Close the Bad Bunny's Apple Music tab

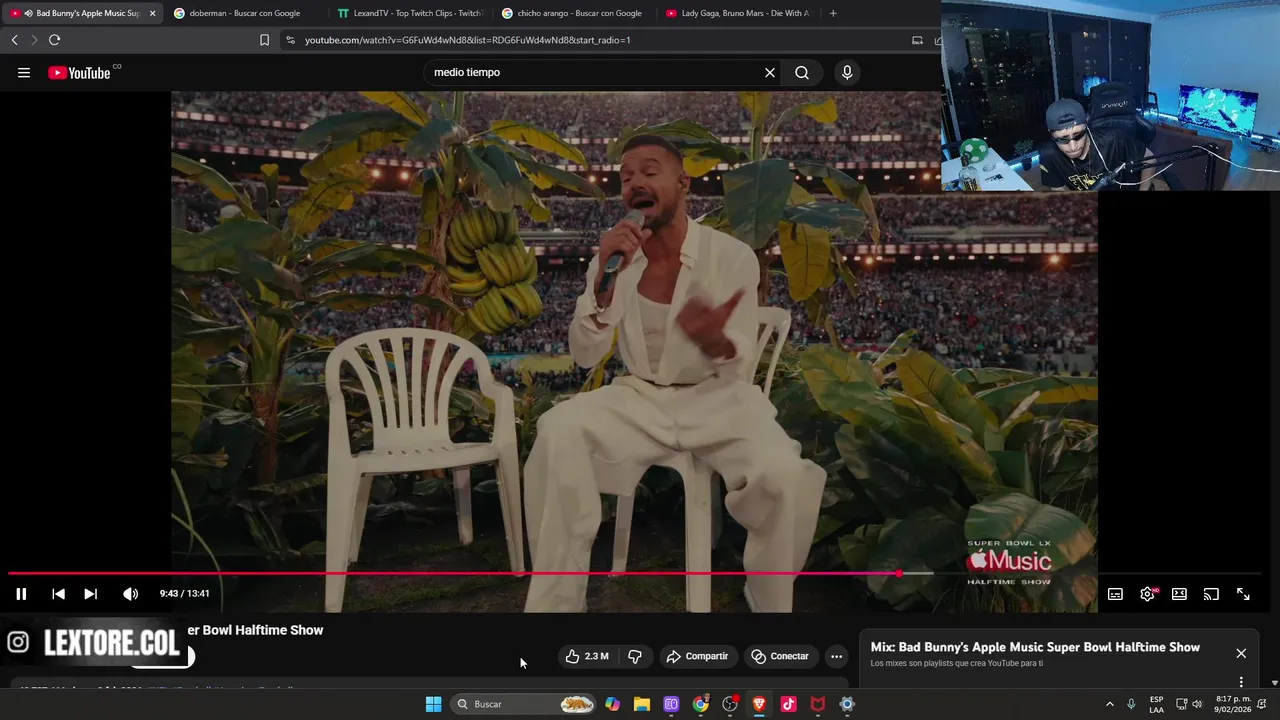[152, 13]
